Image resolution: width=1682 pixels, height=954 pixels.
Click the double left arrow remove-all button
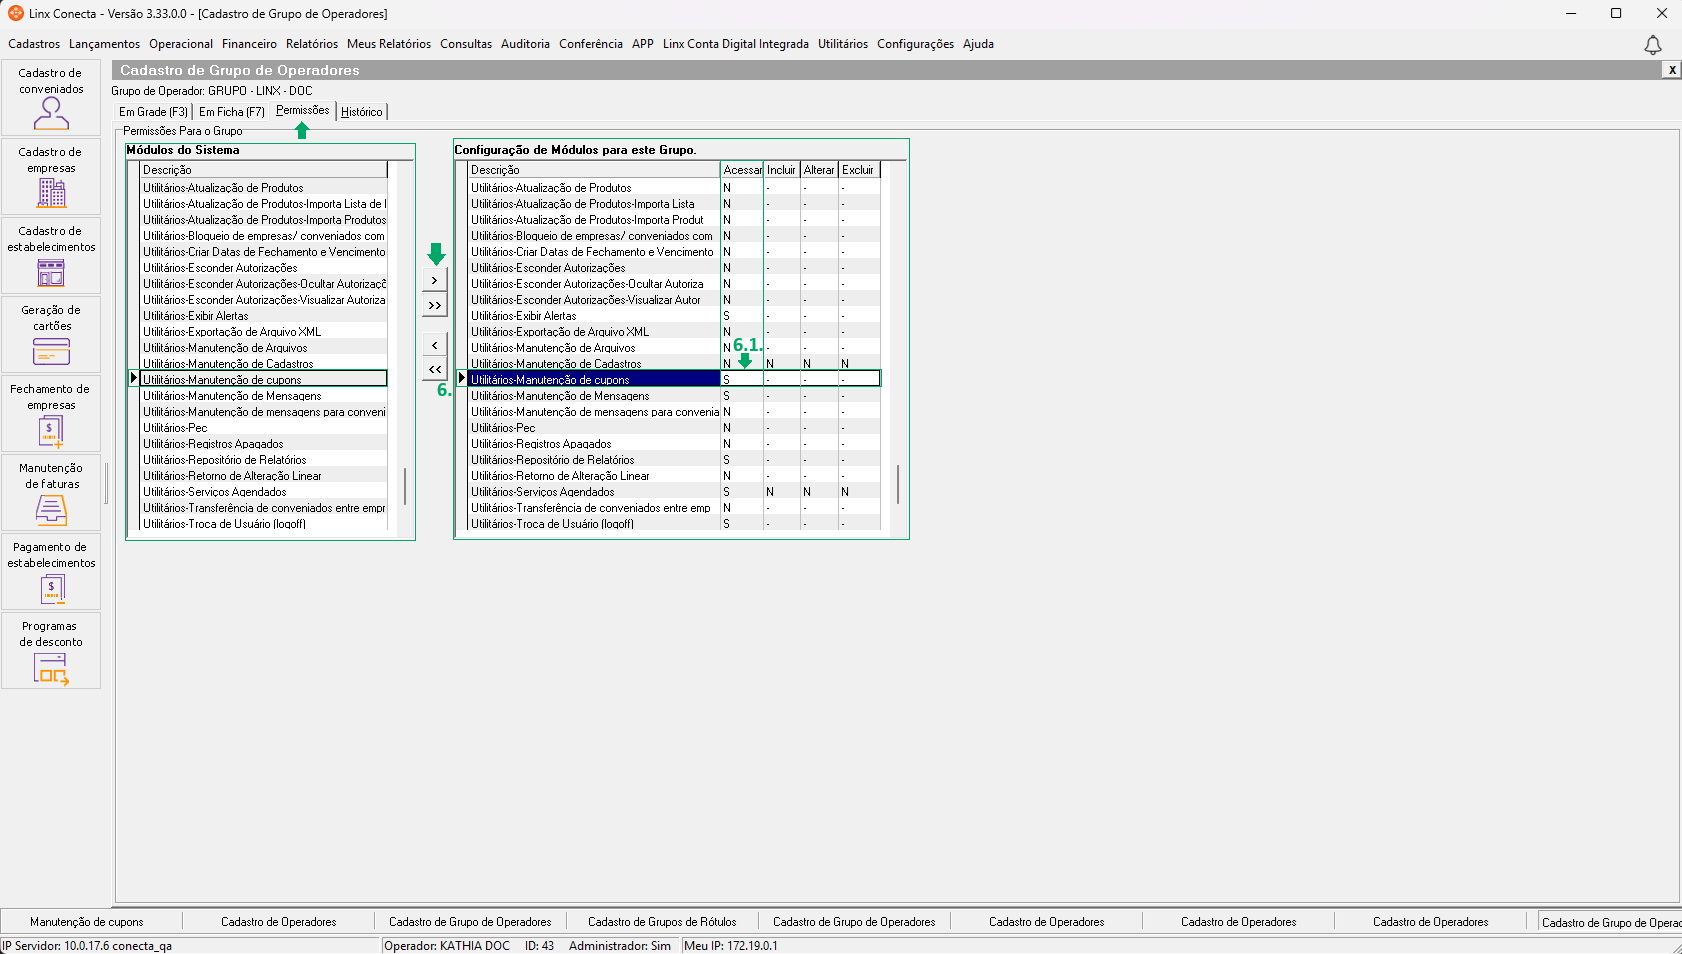pyautogui.click(x=434, y=369)
